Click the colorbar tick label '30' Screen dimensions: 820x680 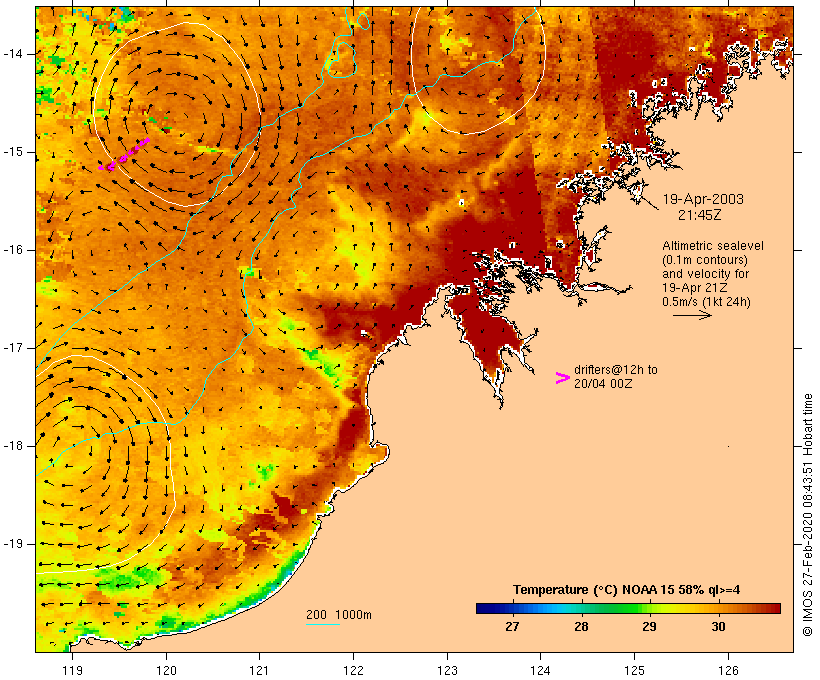(719, 627)
